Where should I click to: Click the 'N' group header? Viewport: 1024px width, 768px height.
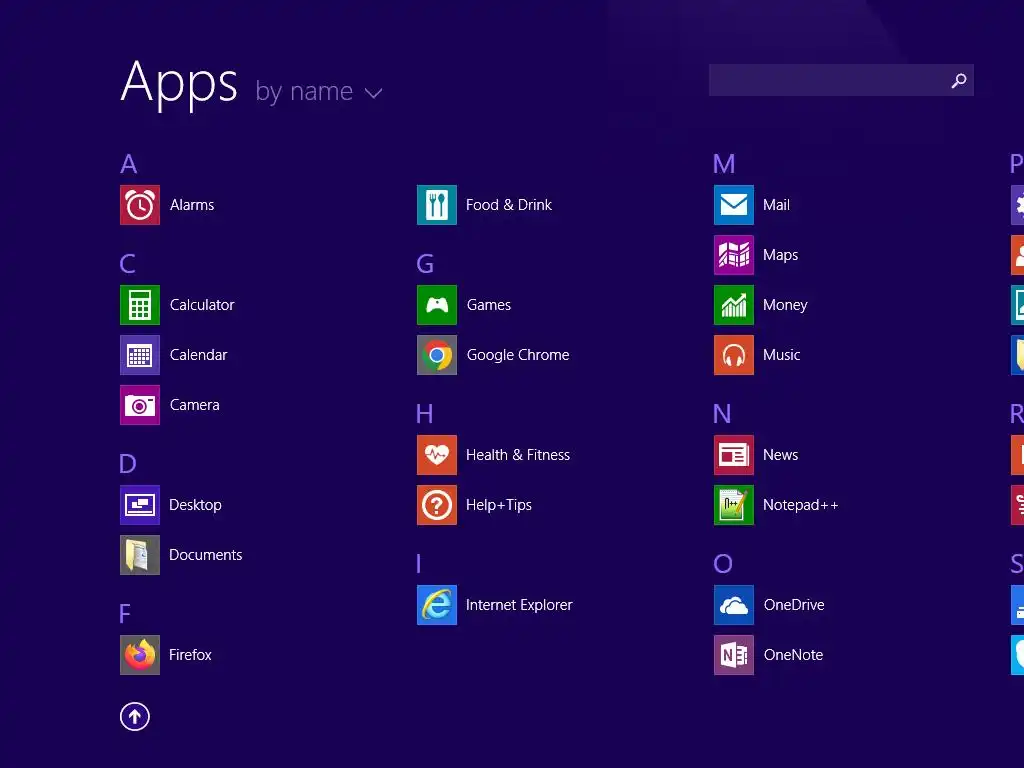click(x=722, y=413)
